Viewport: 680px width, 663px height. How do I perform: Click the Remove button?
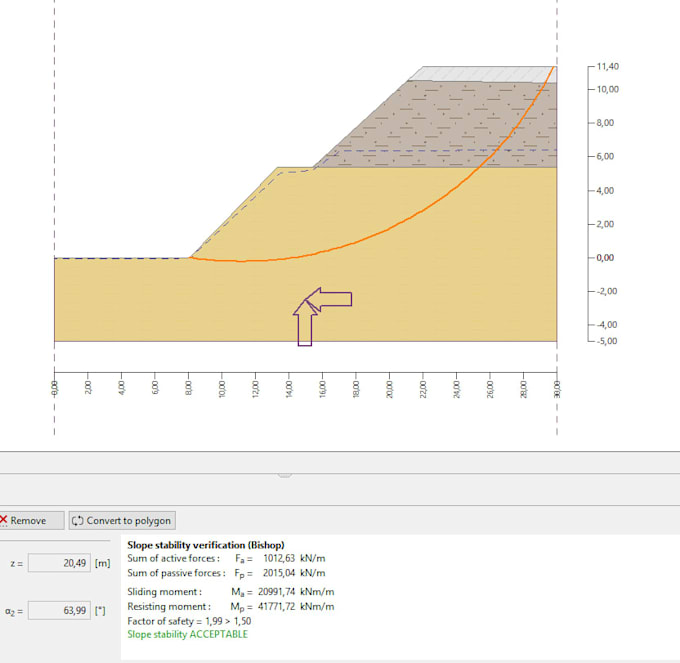pyautogui.click(x=30, y=520)
